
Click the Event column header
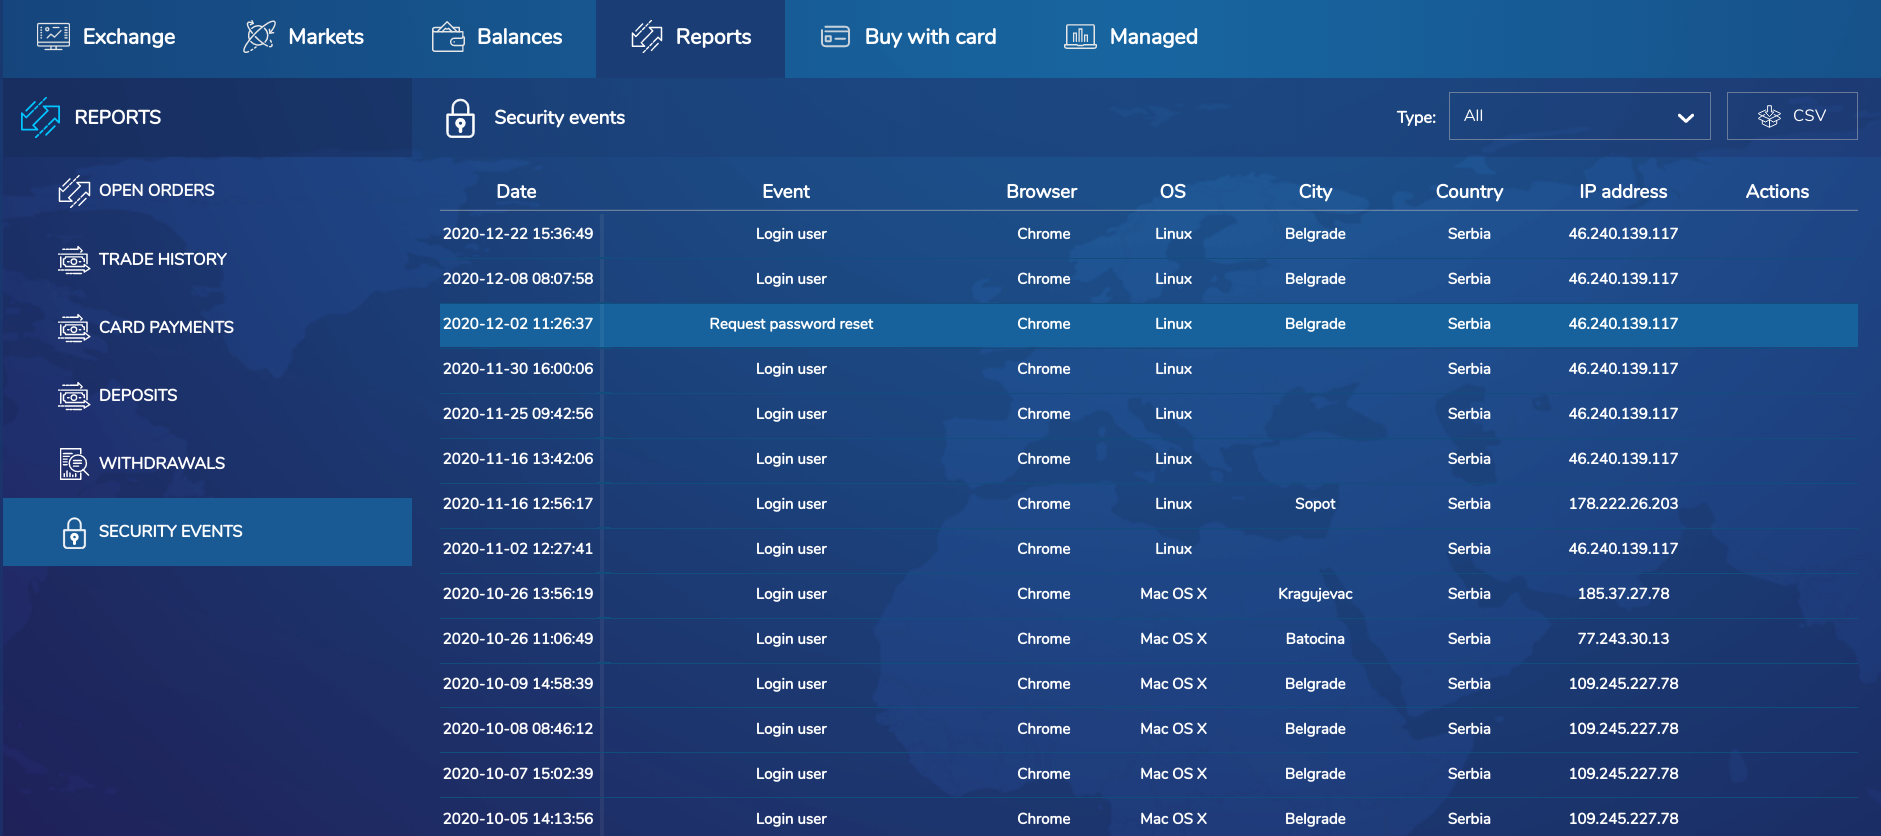[786, 191]
